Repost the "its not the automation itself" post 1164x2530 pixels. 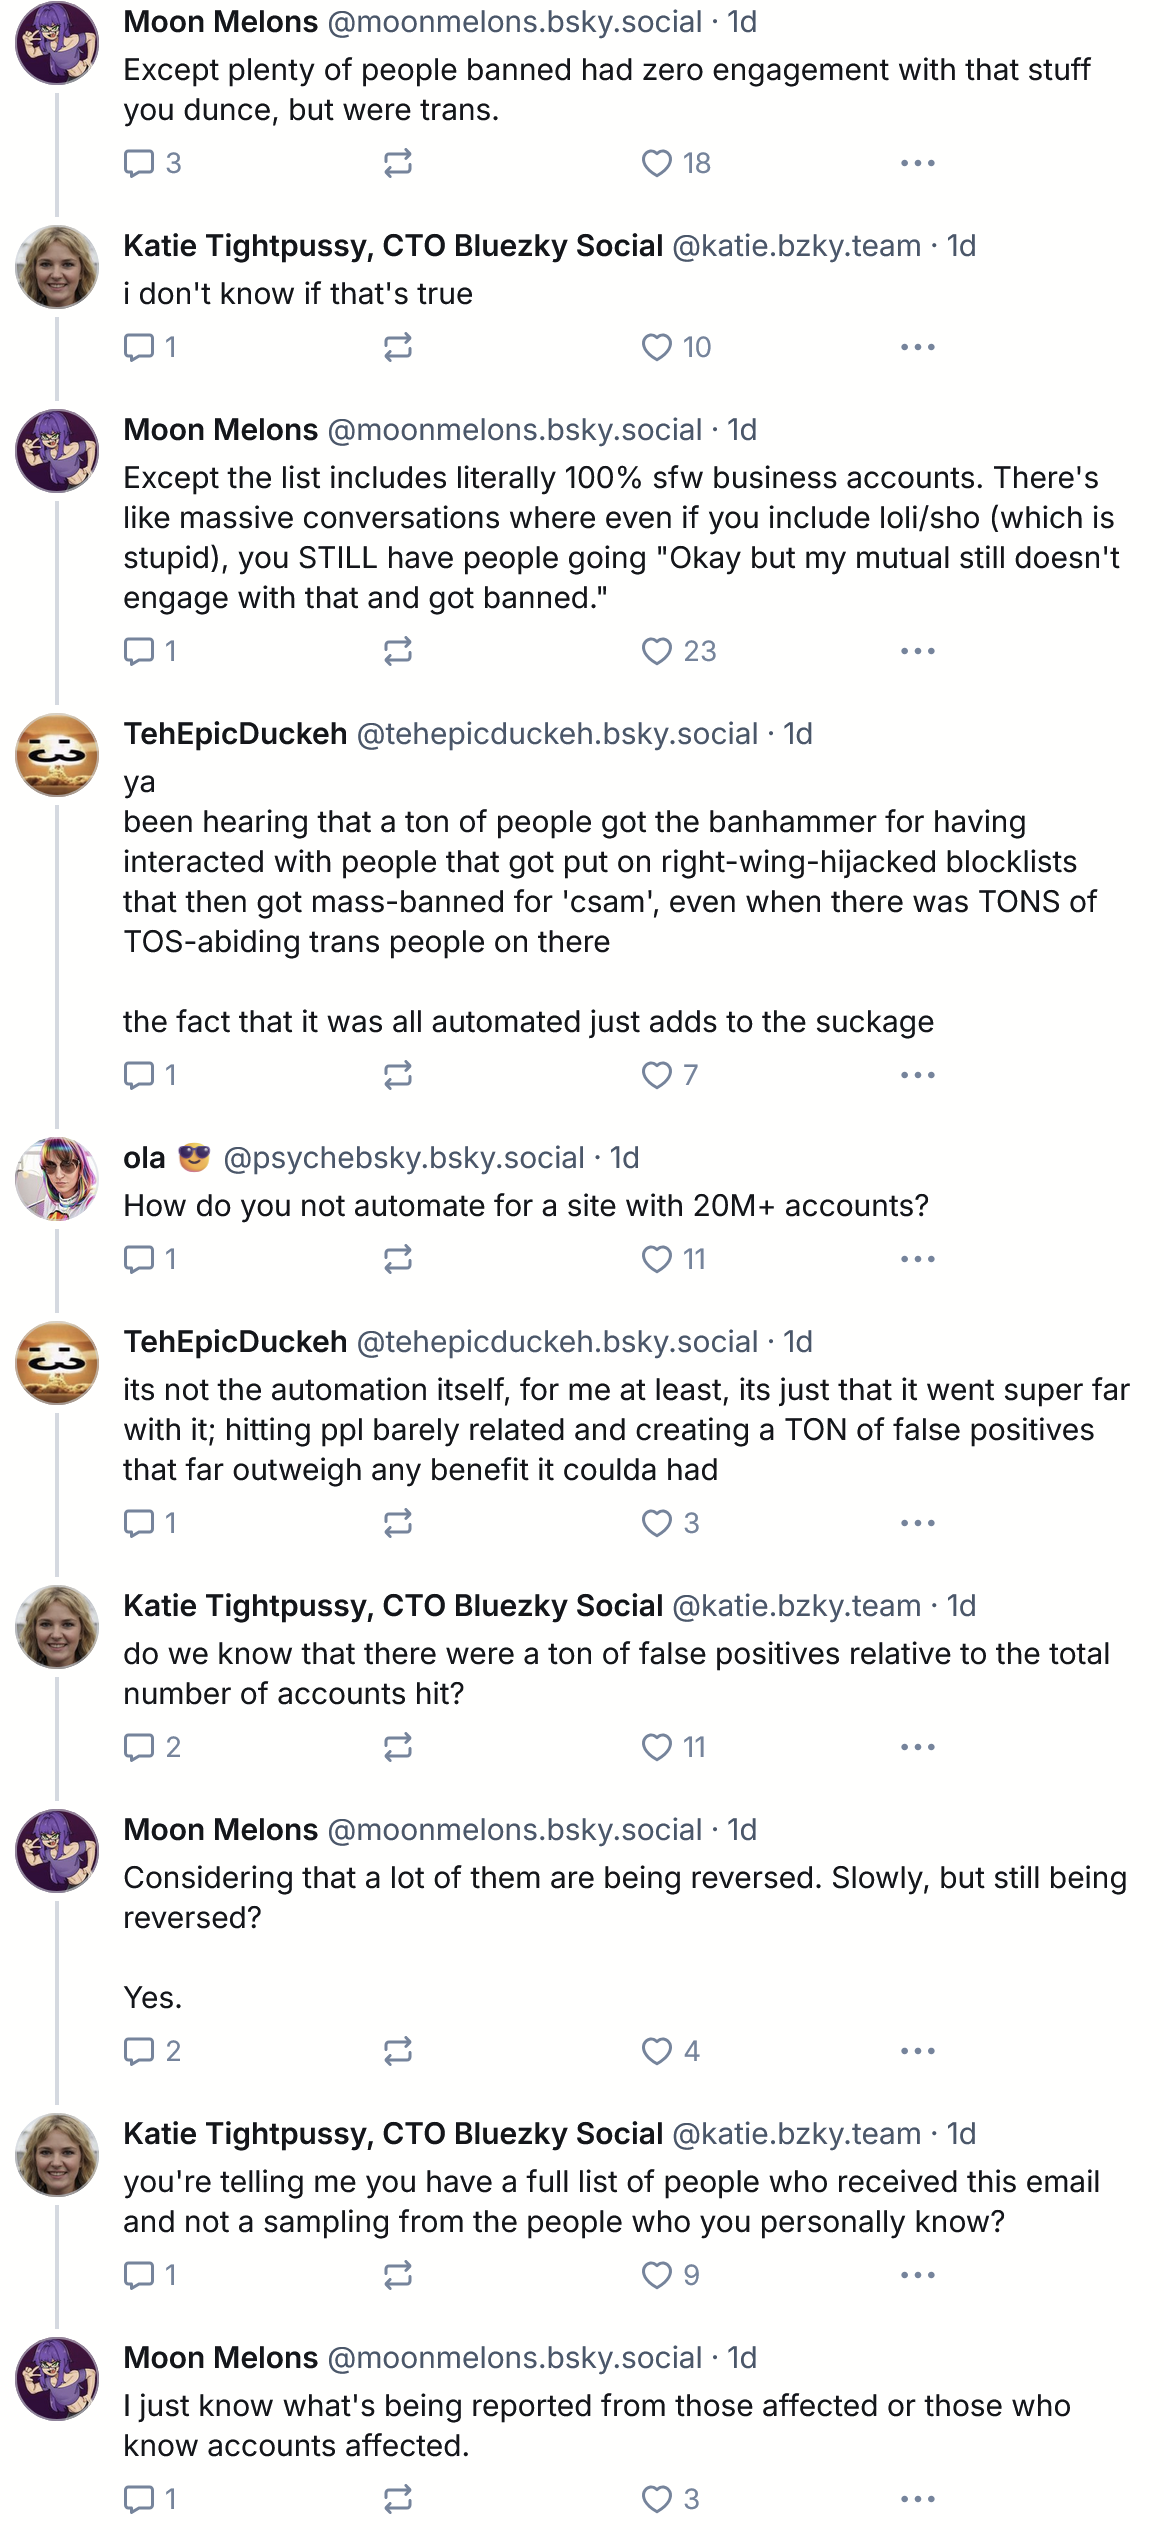[398, 1523]
